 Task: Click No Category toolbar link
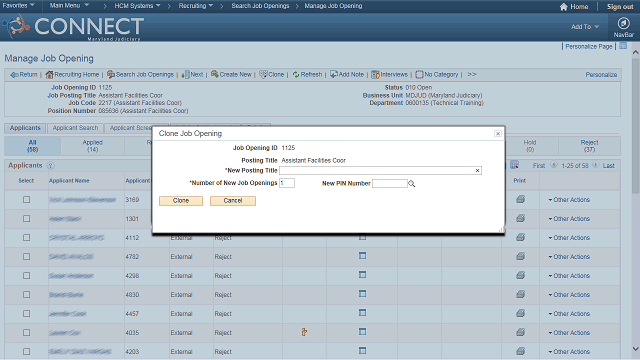click(437, 75)
